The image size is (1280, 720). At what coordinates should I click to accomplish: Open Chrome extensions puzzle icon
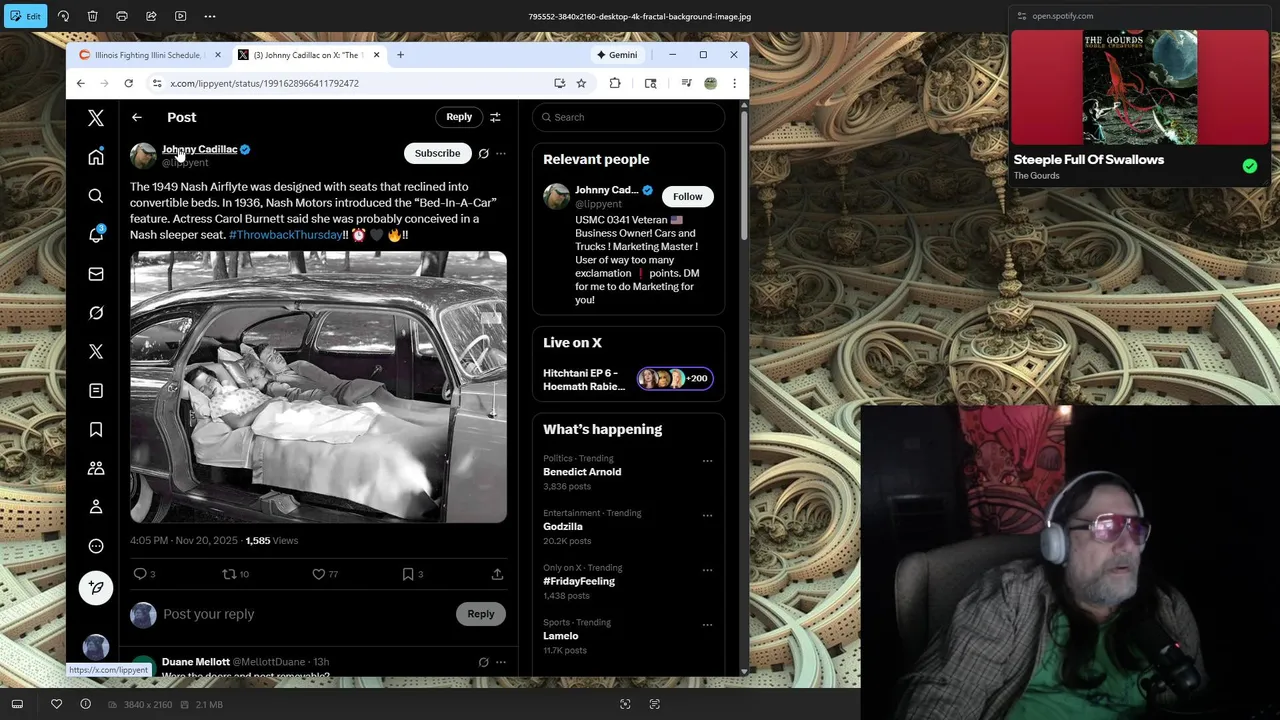click(x=615, y=83)
